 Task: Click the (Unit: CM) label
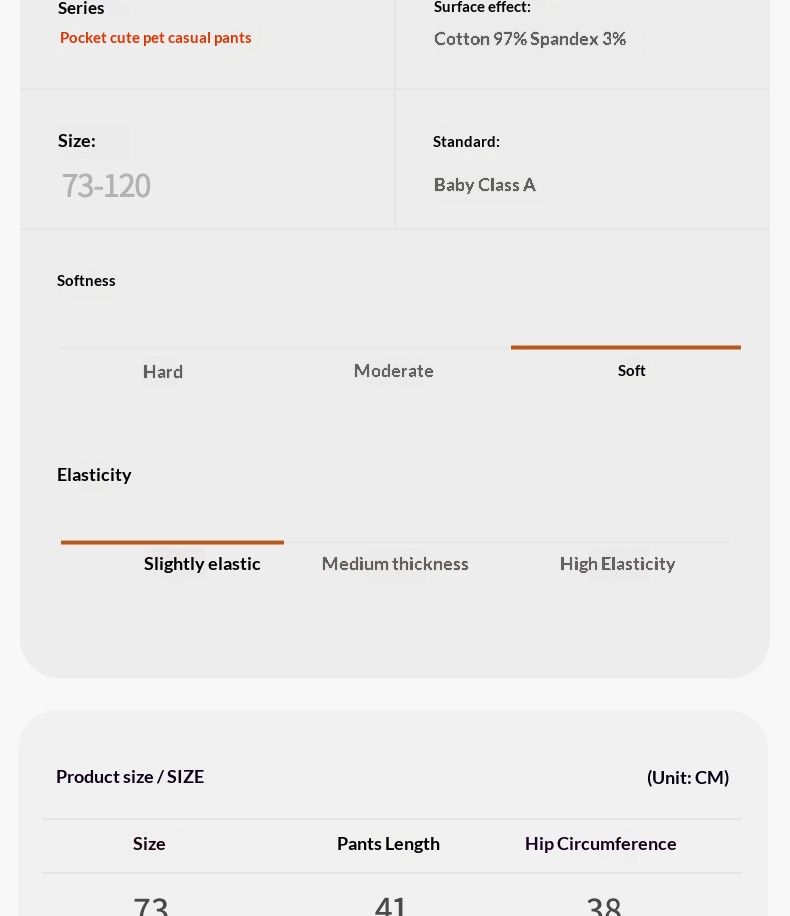coord(688,778)
